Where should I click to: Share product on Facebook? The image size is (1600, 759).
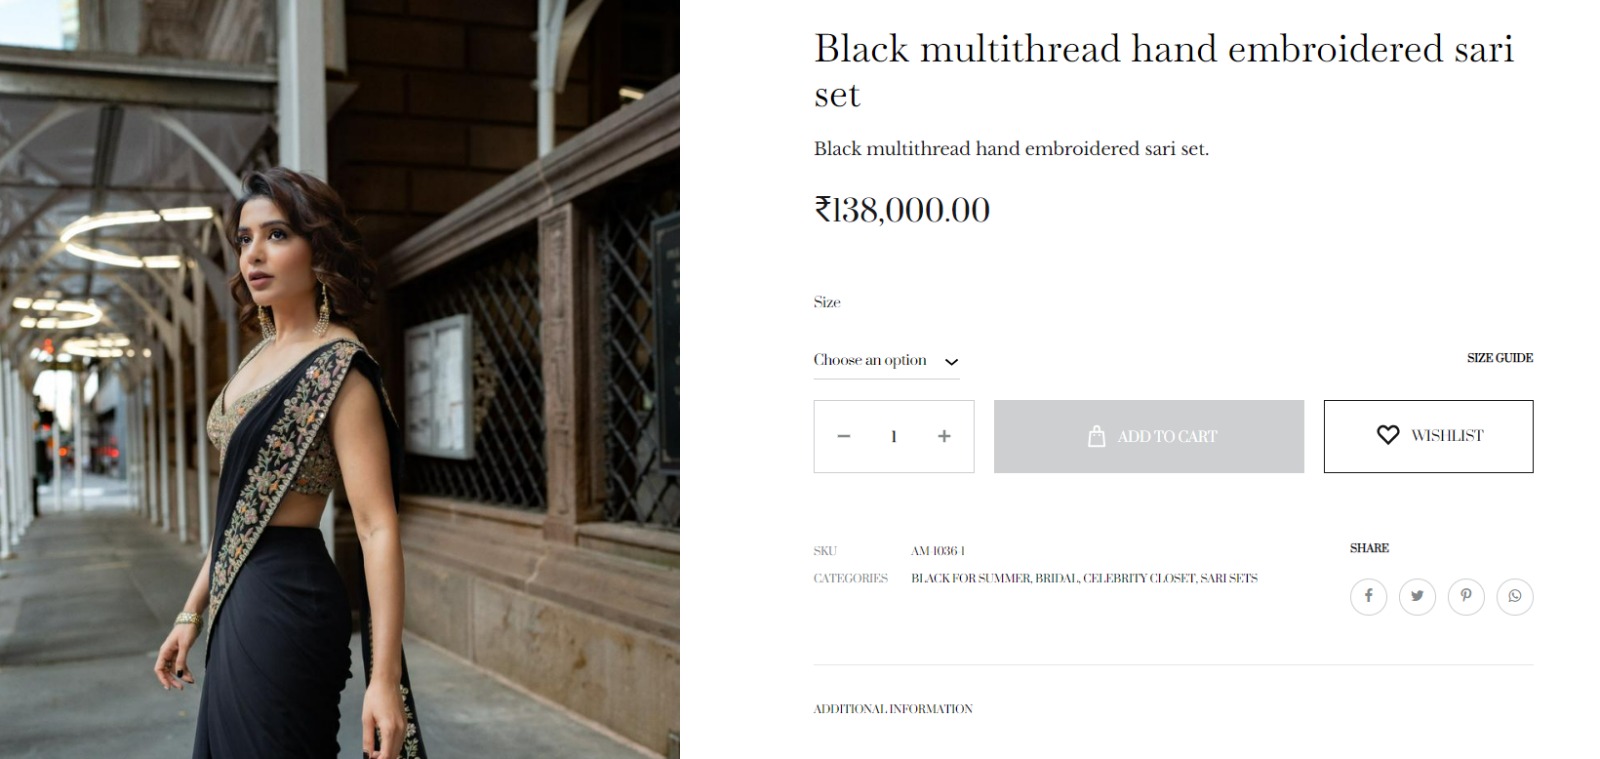[x=1368, y=597]
